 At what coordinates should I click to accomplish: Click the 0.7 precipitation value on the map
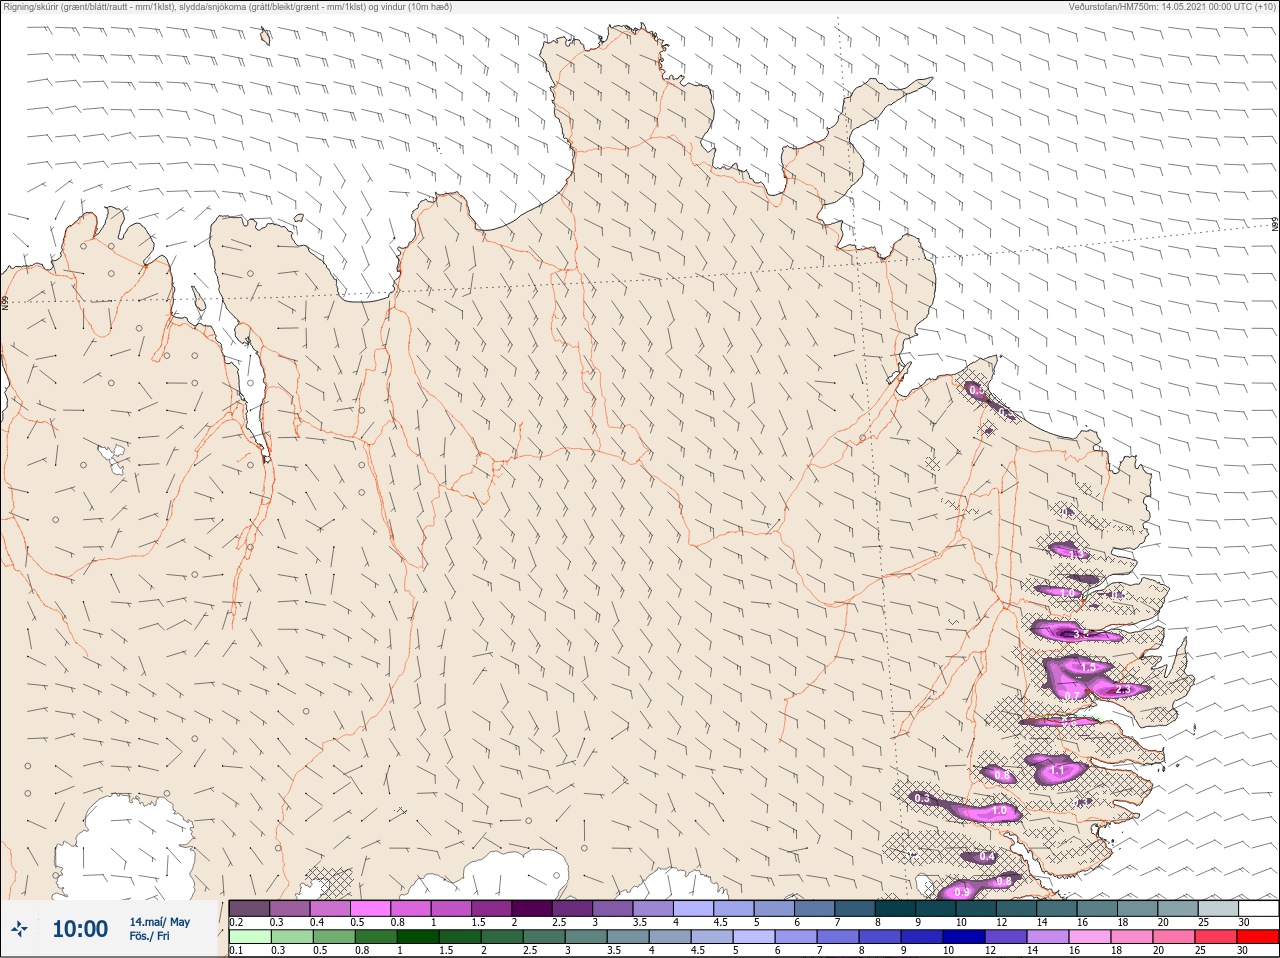tap(1071, 695)
